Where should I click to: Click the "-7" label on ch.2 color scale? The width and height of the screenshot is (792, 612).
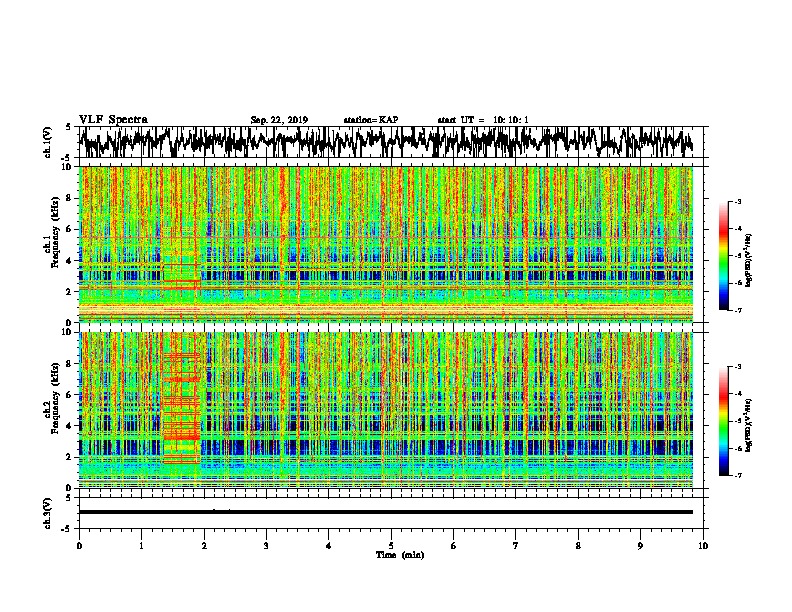click(x=738, y=475)
